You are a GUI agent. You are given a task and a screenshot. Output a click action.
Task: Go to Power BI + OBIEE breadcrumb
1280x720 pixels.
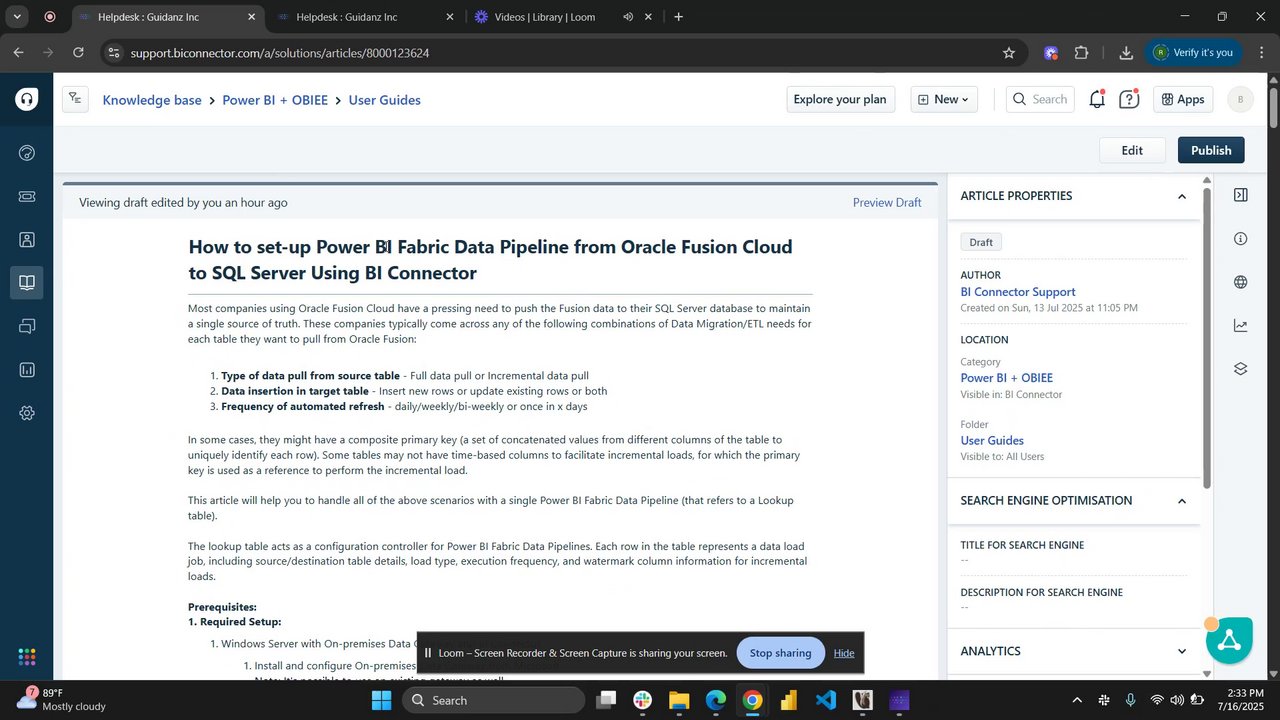[x=275, y=100]
